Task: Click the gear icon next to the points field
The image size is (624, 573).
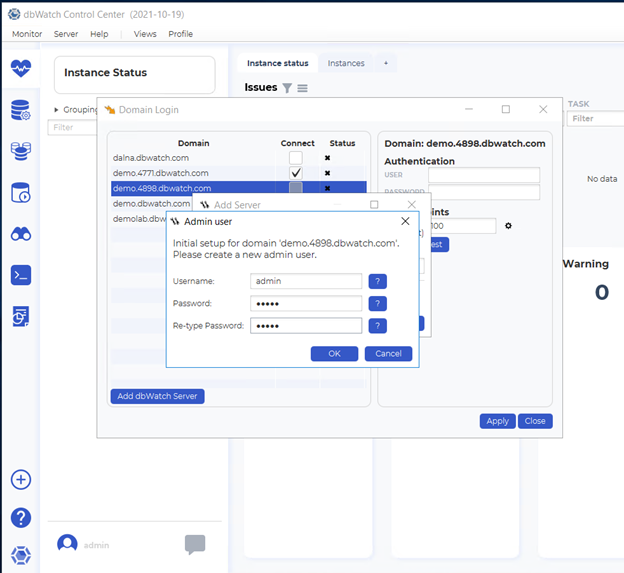Action: click(508, 226)
